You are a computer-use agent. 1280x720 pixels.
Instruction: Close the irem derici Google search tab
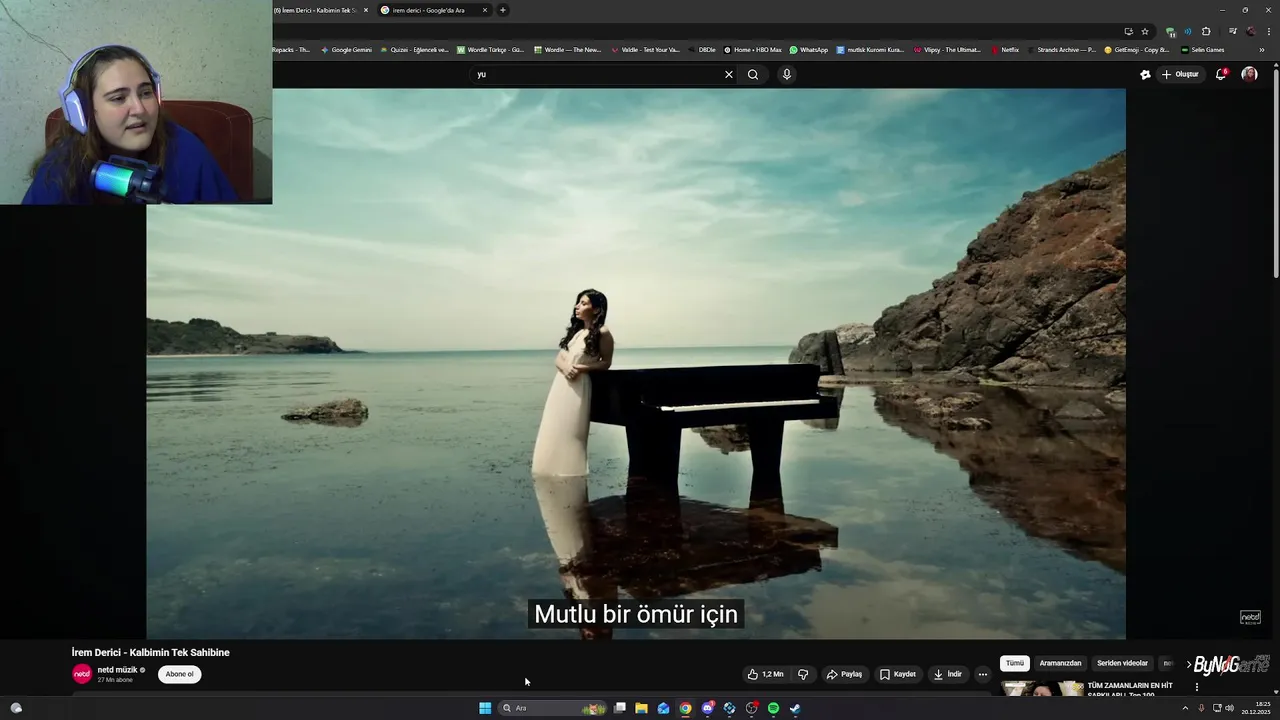point(485,10)
